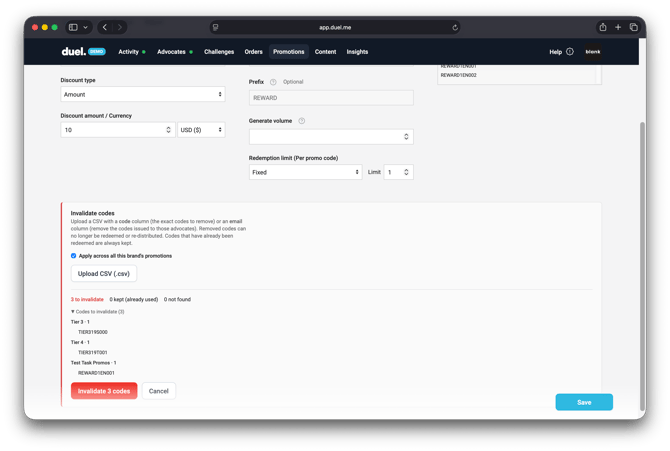The width and height of the screenshot is (670, 451).
Task: Go back using browser back arrow
Action: 105,27
